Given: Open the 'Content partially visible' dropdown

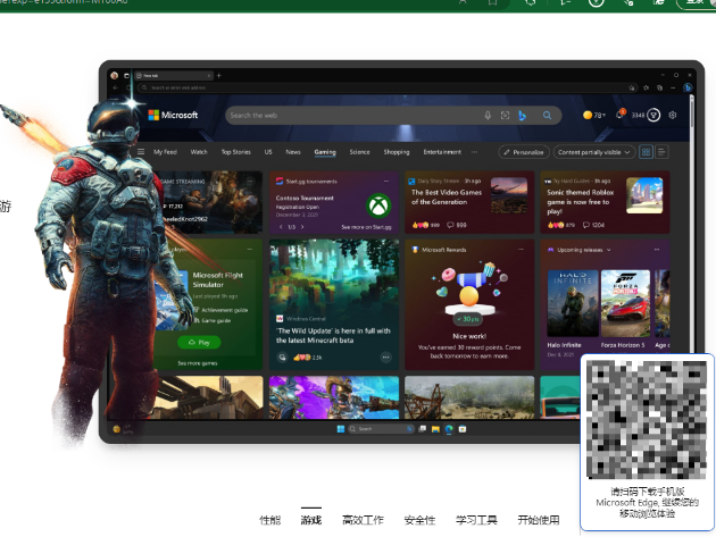Looking at the screenshot, I should click(594, 153).
